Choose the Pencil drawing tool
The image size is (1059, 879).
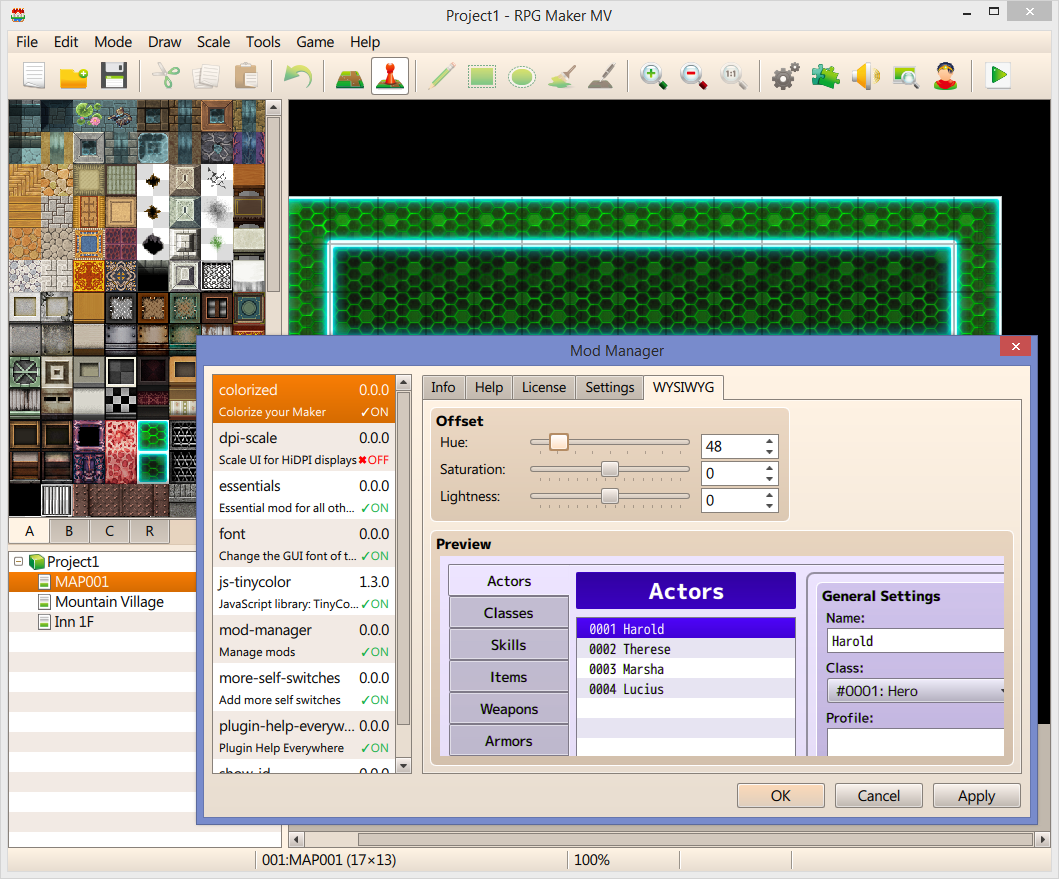442,76
